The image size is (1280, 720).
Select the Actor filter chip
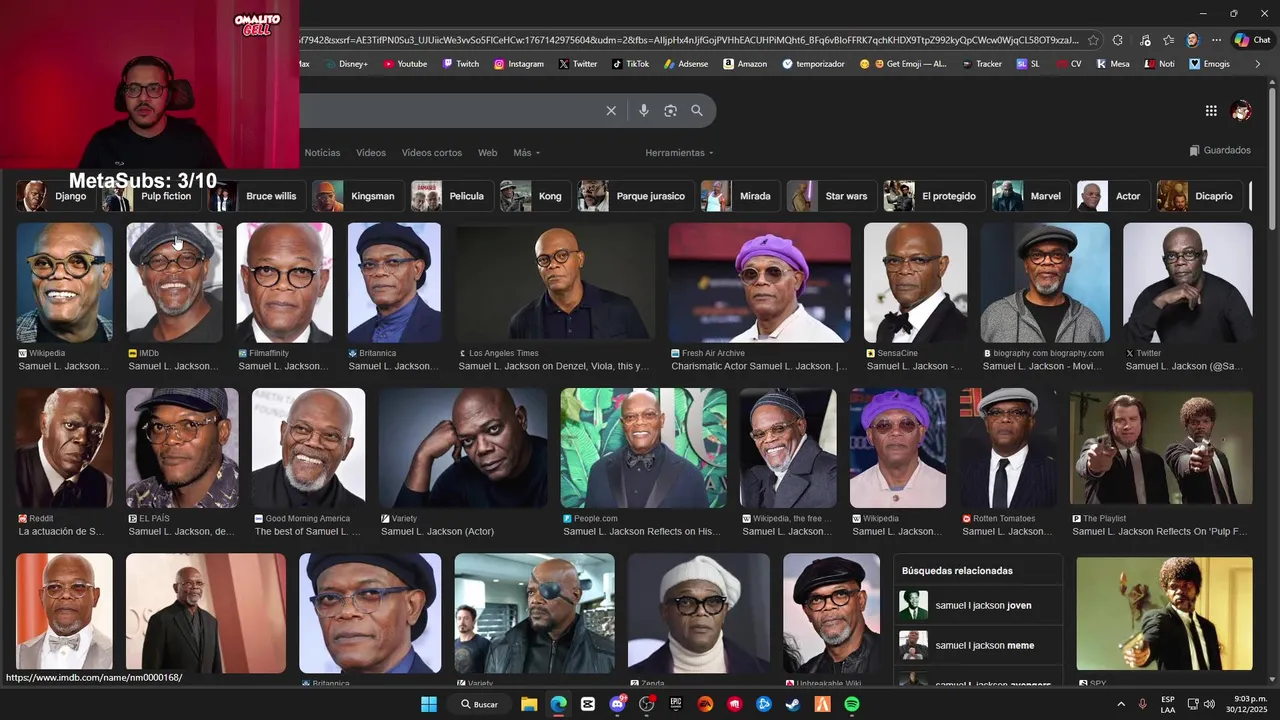tap(1113, 196)
